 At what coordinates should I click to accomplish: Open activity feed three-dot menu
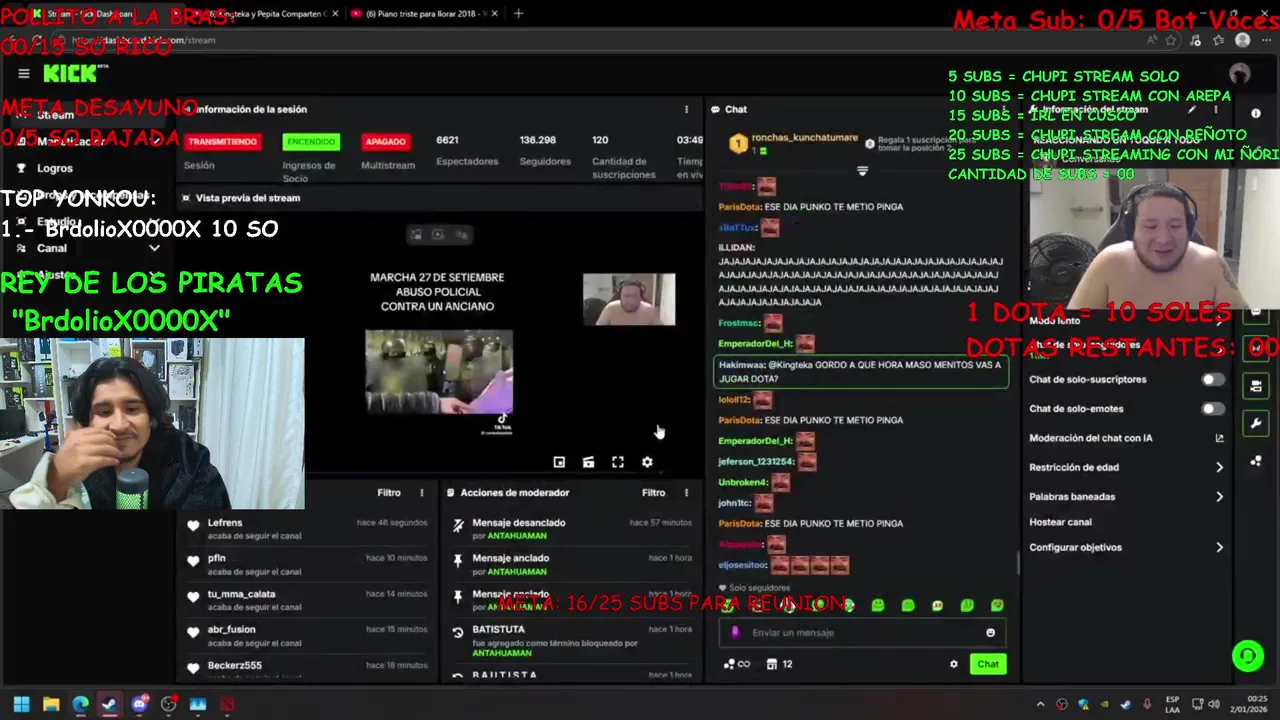point(422,492)
